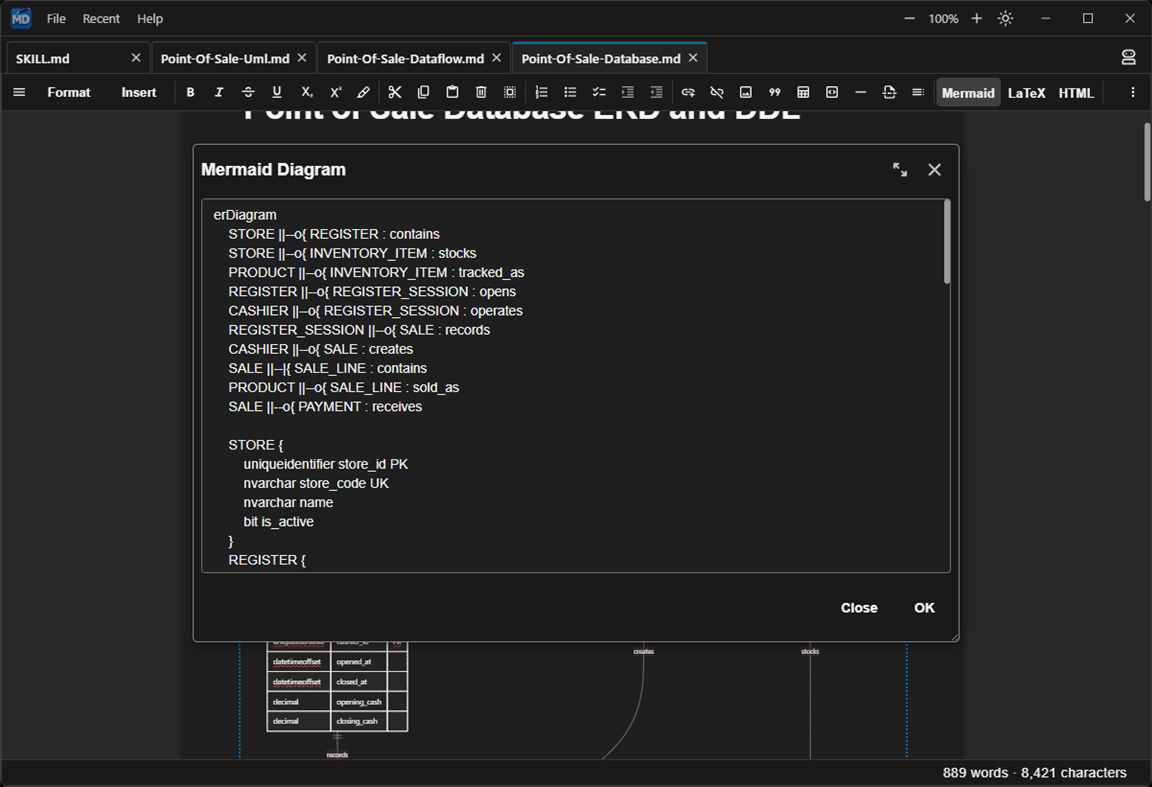This screenshot has height=787, width=1152.
Task: Insert a numbered list
Action: point(541,93)
